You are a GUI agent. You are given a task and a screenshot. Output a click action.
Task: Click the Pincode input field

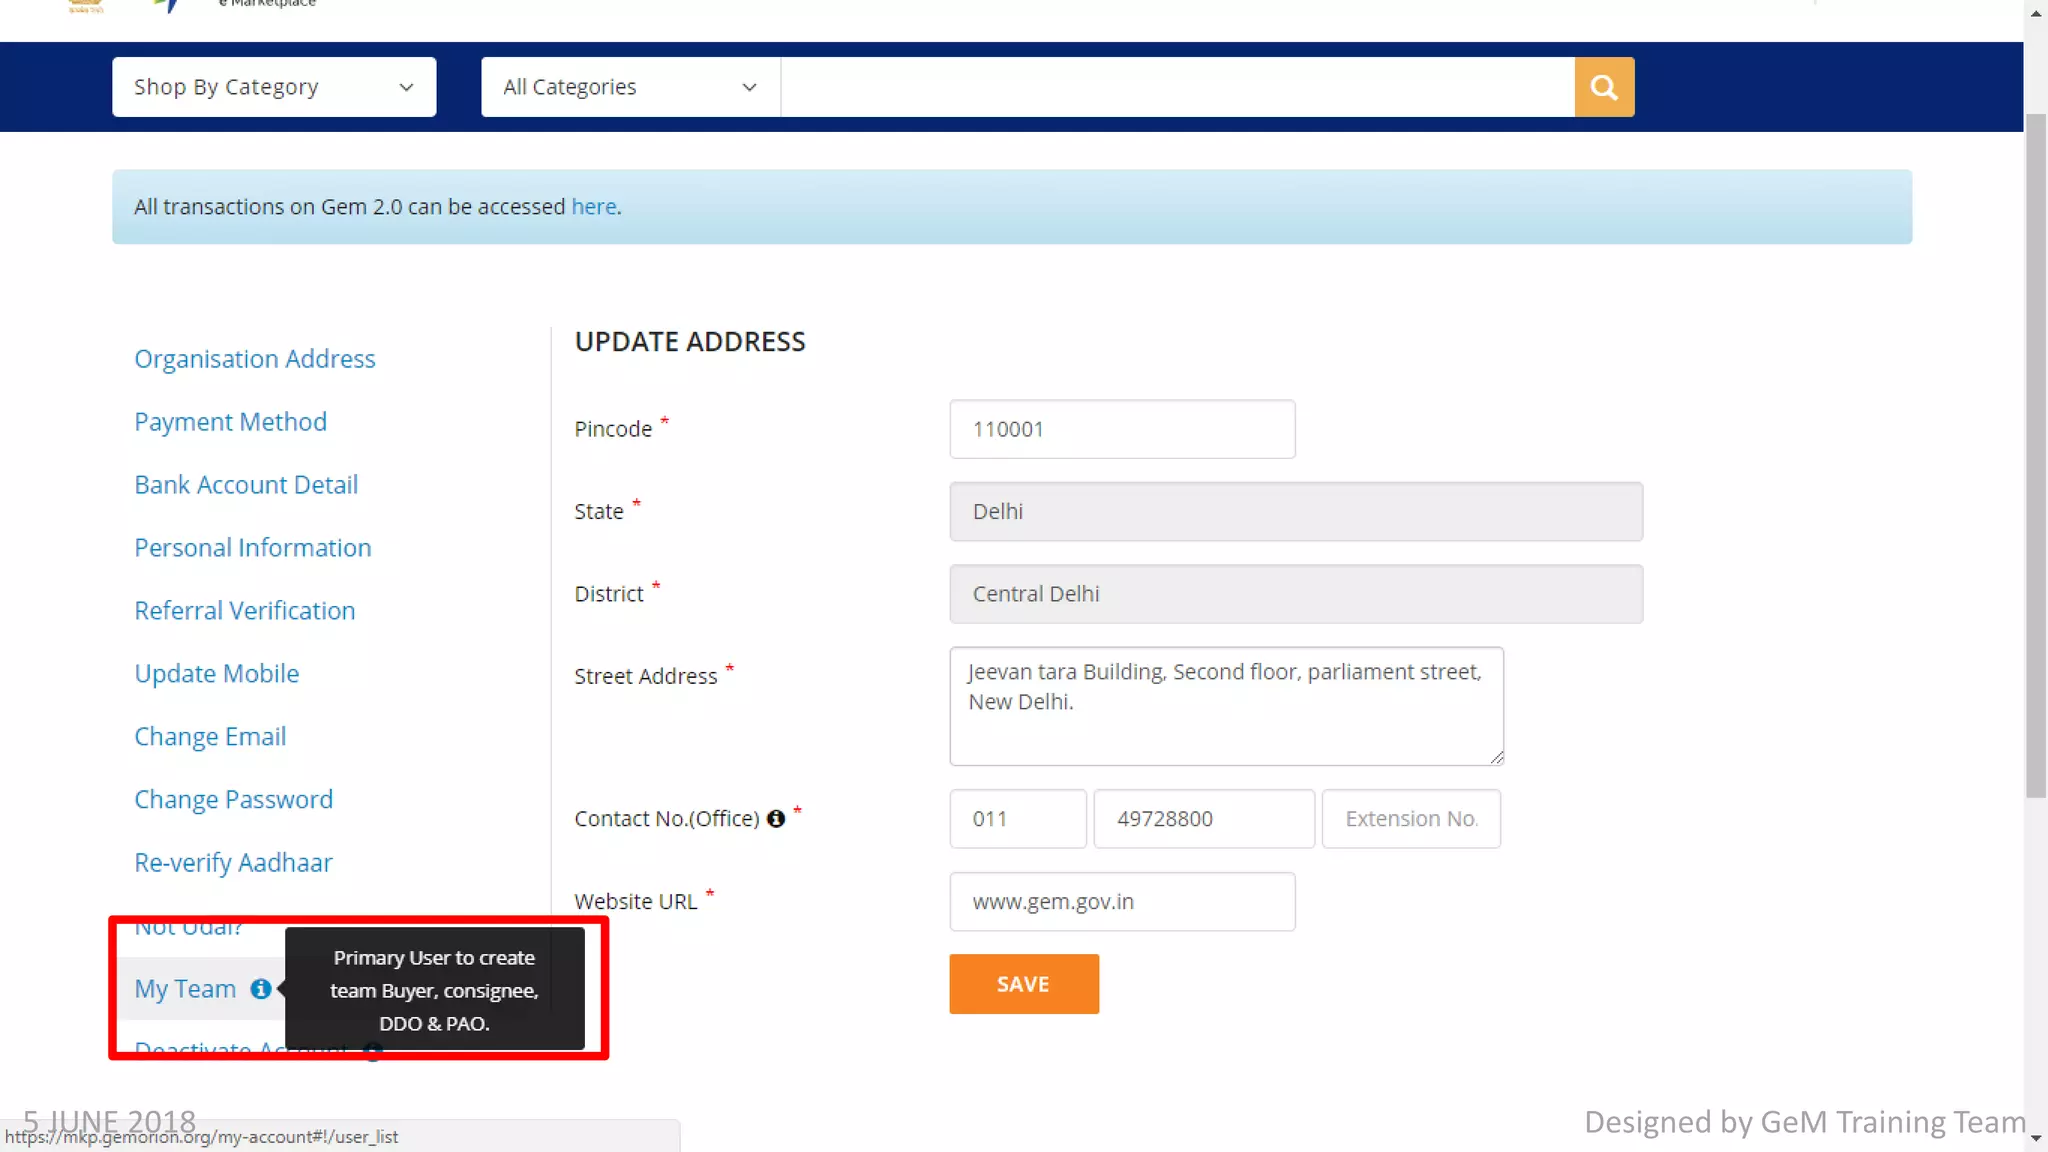[1121, 429]
